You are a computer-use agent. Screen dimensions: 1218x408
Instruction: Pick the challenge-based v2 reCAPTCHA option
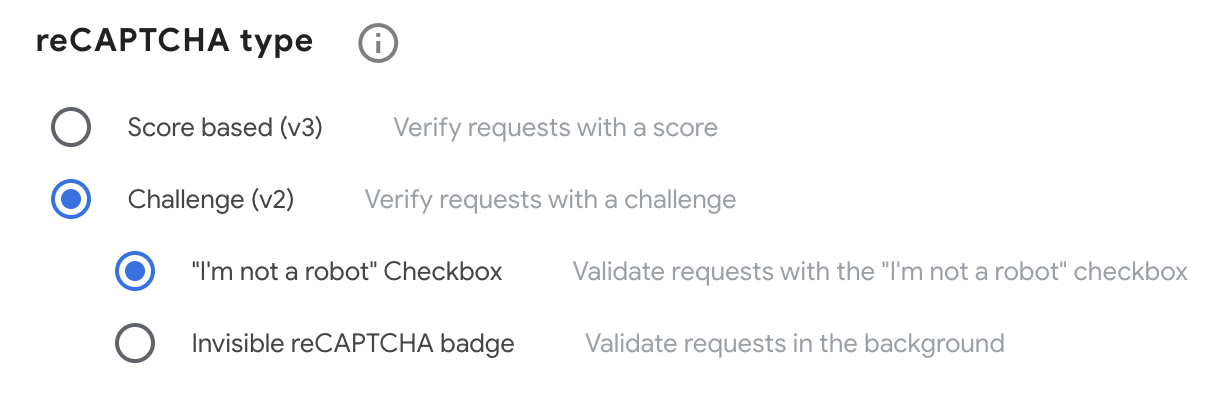tap(71, 200)
